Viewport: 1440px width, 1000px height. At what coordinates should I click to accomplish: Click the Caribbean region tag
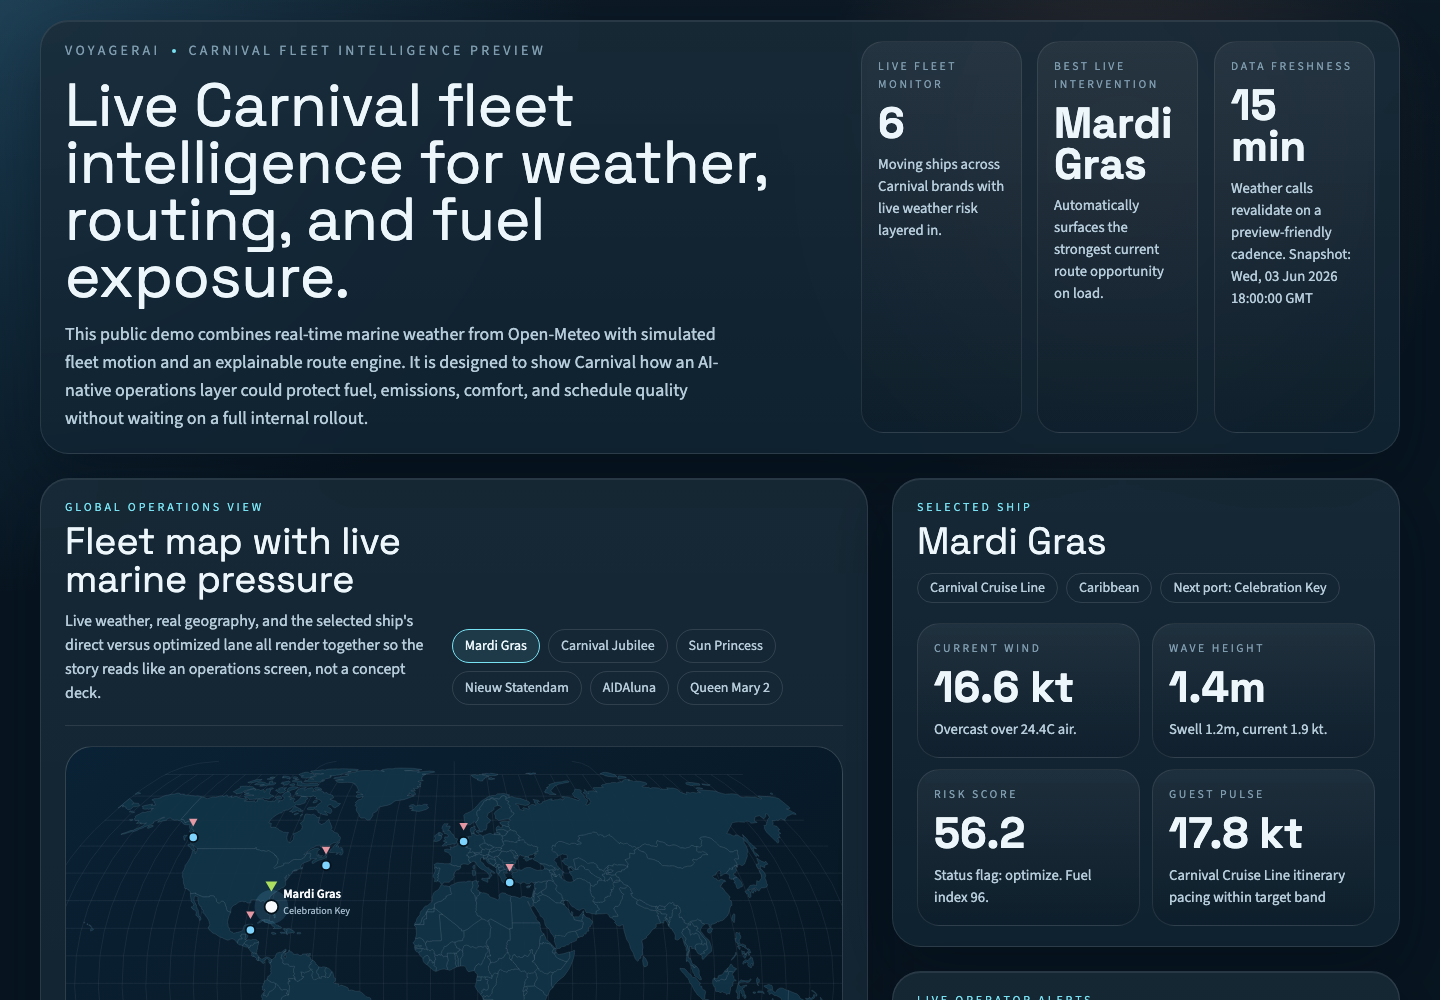tap(1109, 588)
